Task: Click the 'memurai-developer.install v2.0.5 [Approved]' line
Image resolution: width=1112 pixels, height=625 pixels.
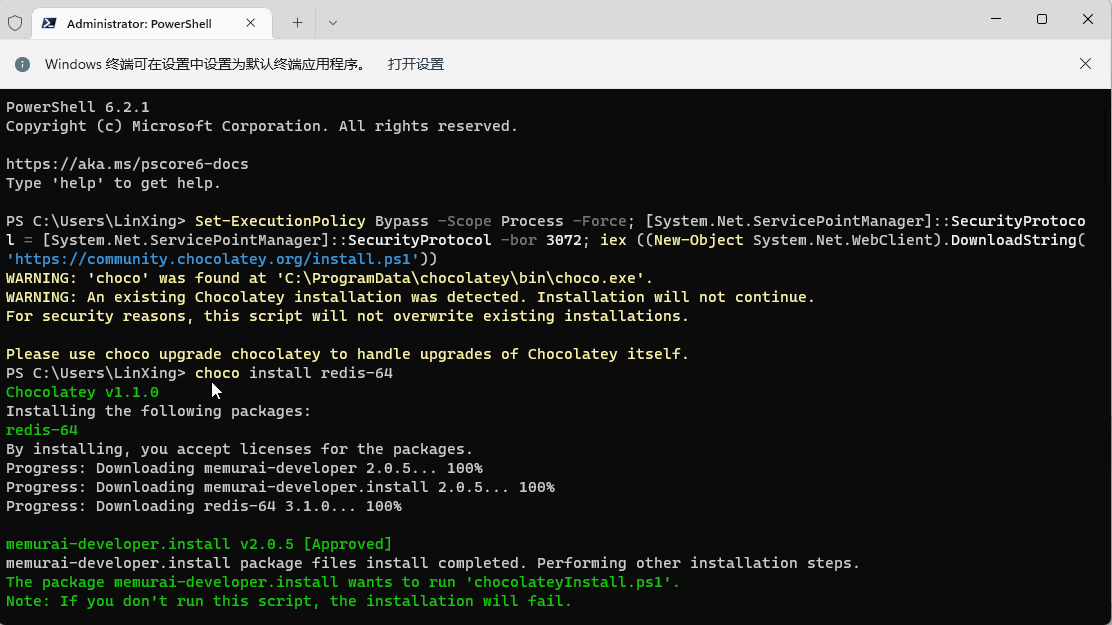Action: pos(199,544)
